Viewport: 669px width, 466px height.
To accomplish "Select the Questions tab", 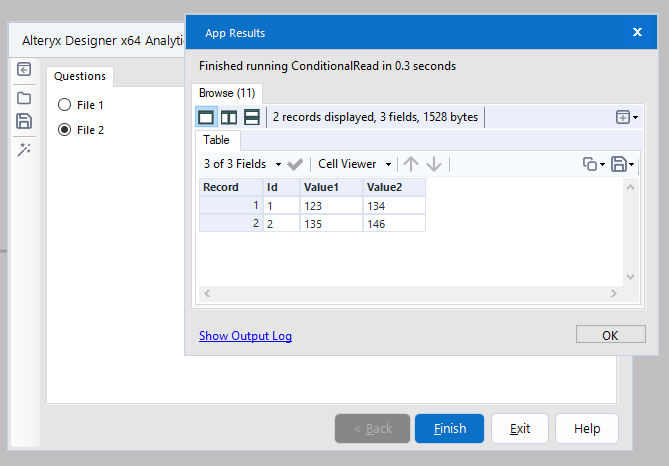I will click(x=80, y=76).
